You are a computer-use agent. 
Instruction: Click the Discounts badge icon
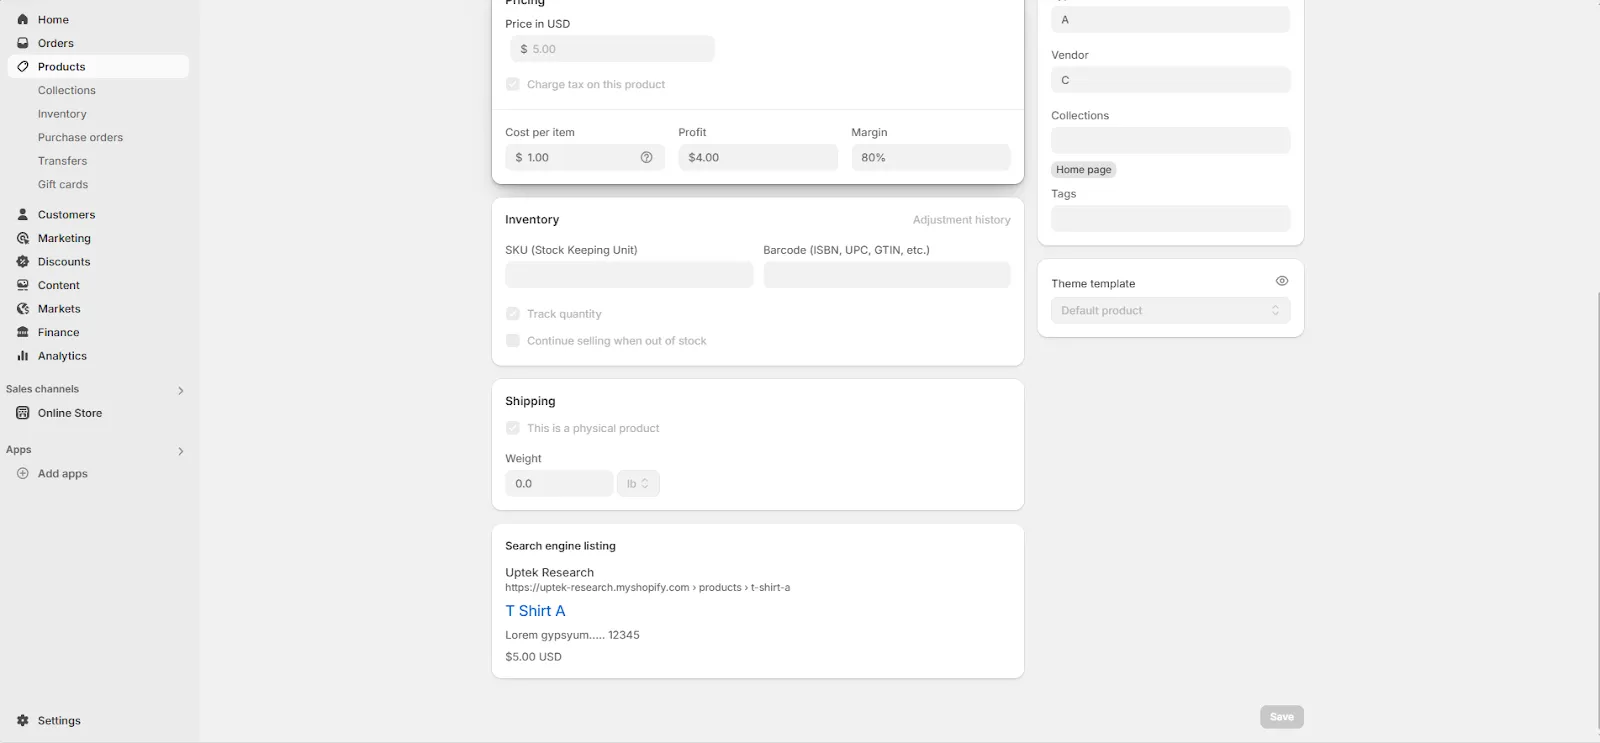coord(23,261)
